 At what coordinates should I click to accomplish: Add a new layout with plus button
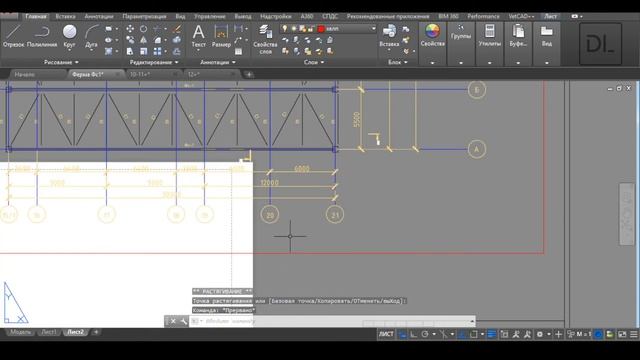click(96, 332)
